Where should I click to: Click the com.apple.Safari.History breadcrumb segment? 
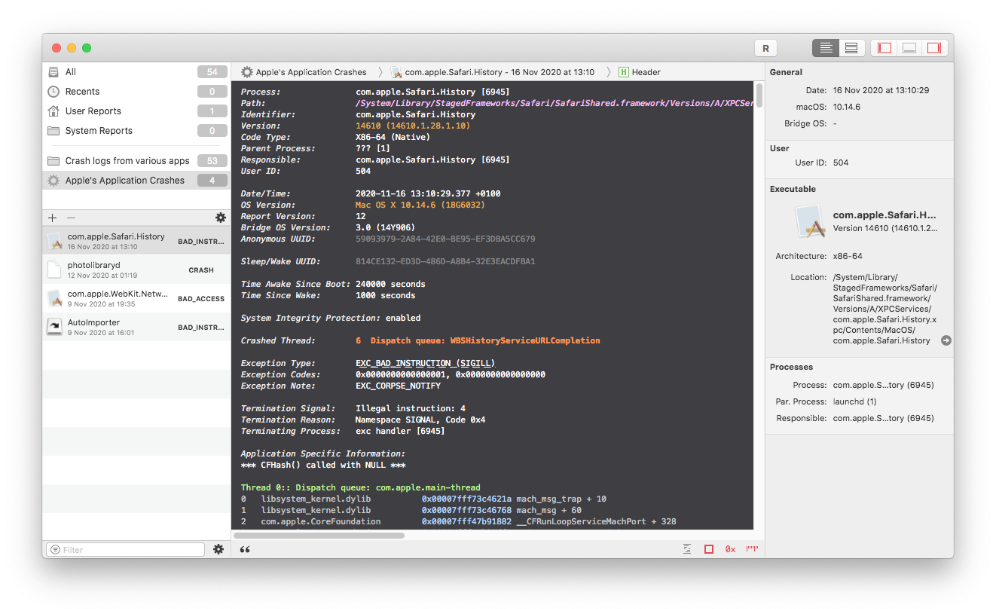pos(499,72)
